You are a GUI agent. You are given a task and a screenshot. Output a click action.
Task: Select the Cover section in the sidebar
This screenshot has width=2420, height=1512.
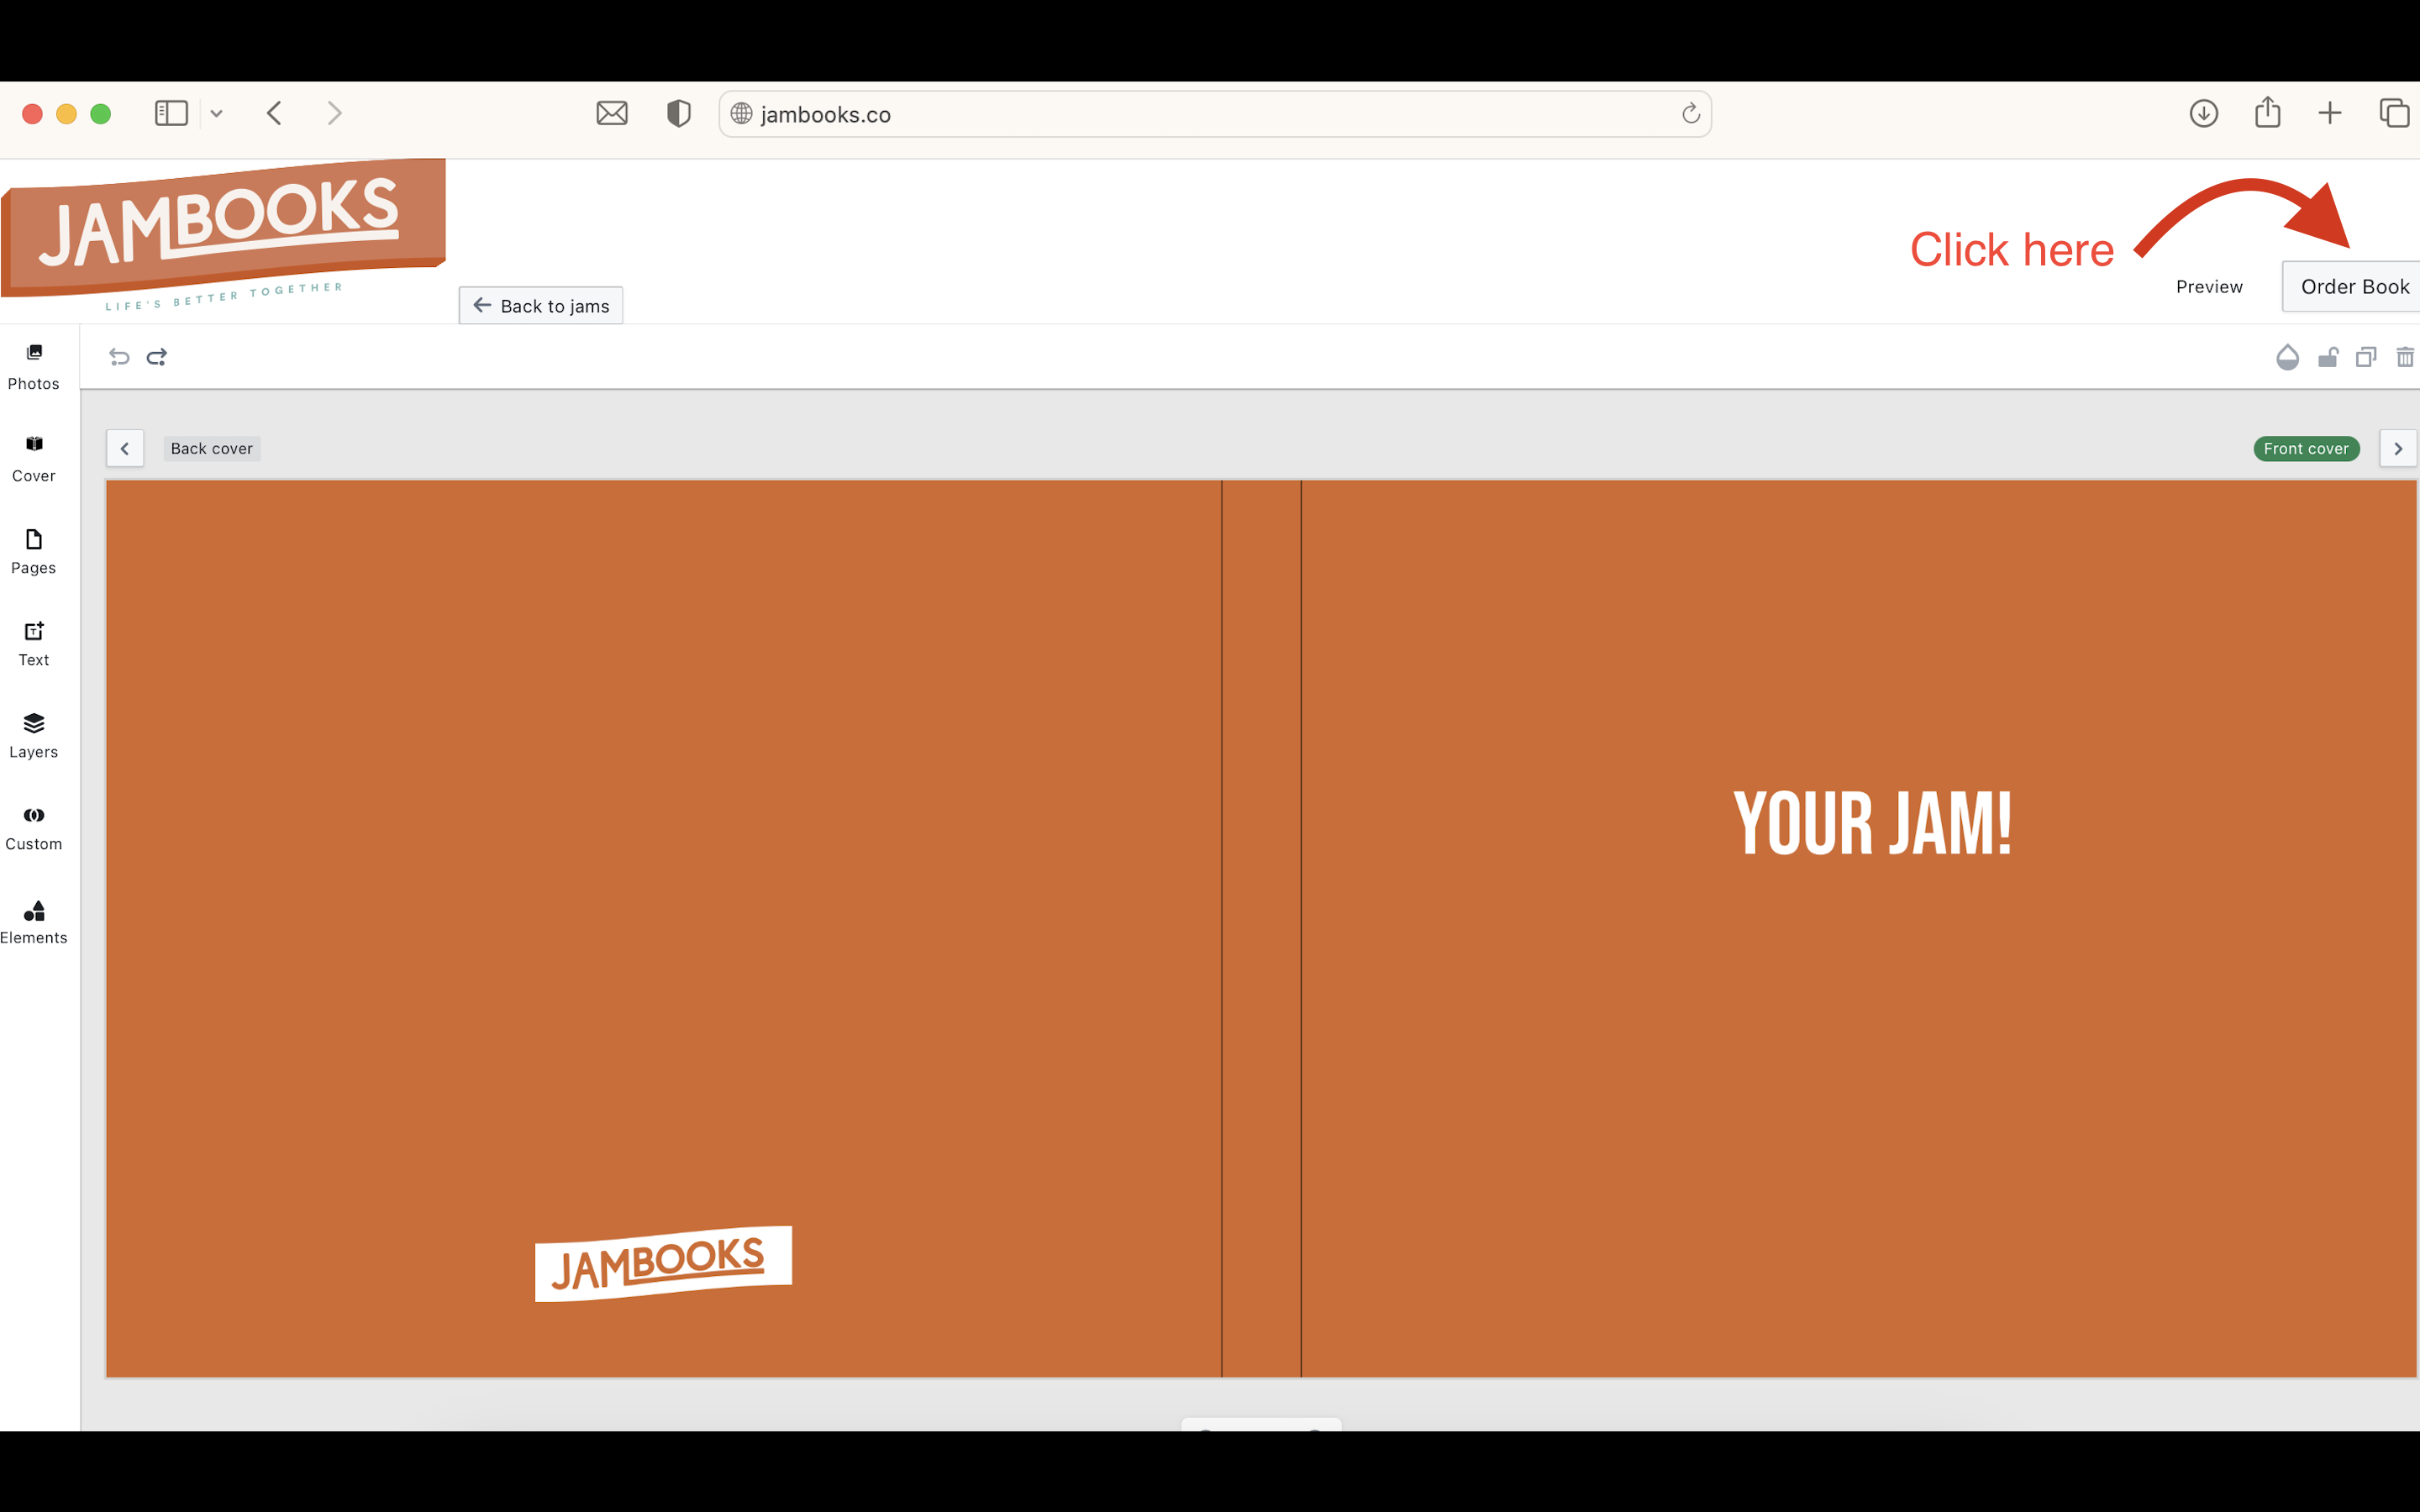point(33,457)
